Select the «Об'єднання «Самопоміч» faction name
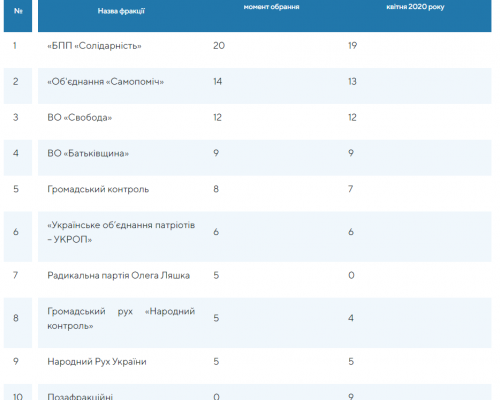This screenshot has height=400, width=500. coord(106,82)
